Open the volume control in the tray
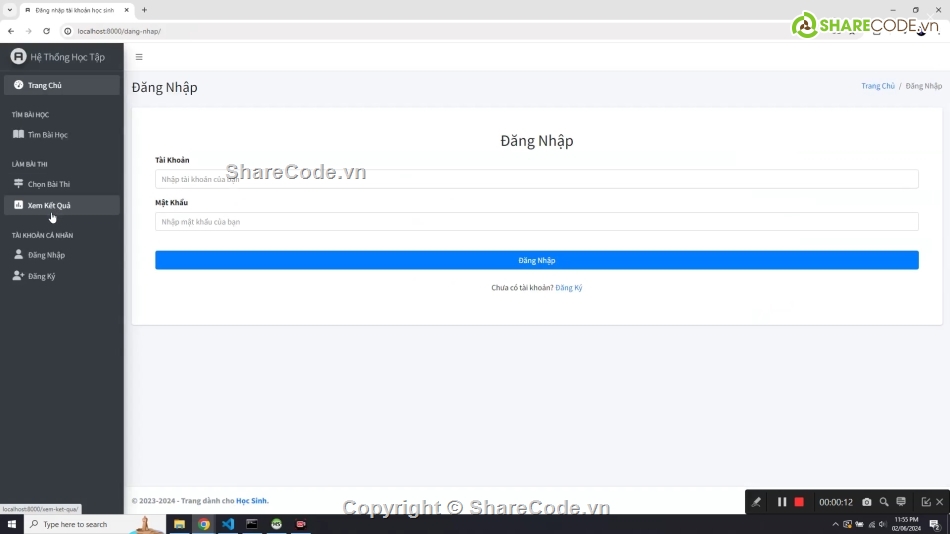 click(883, 524)
